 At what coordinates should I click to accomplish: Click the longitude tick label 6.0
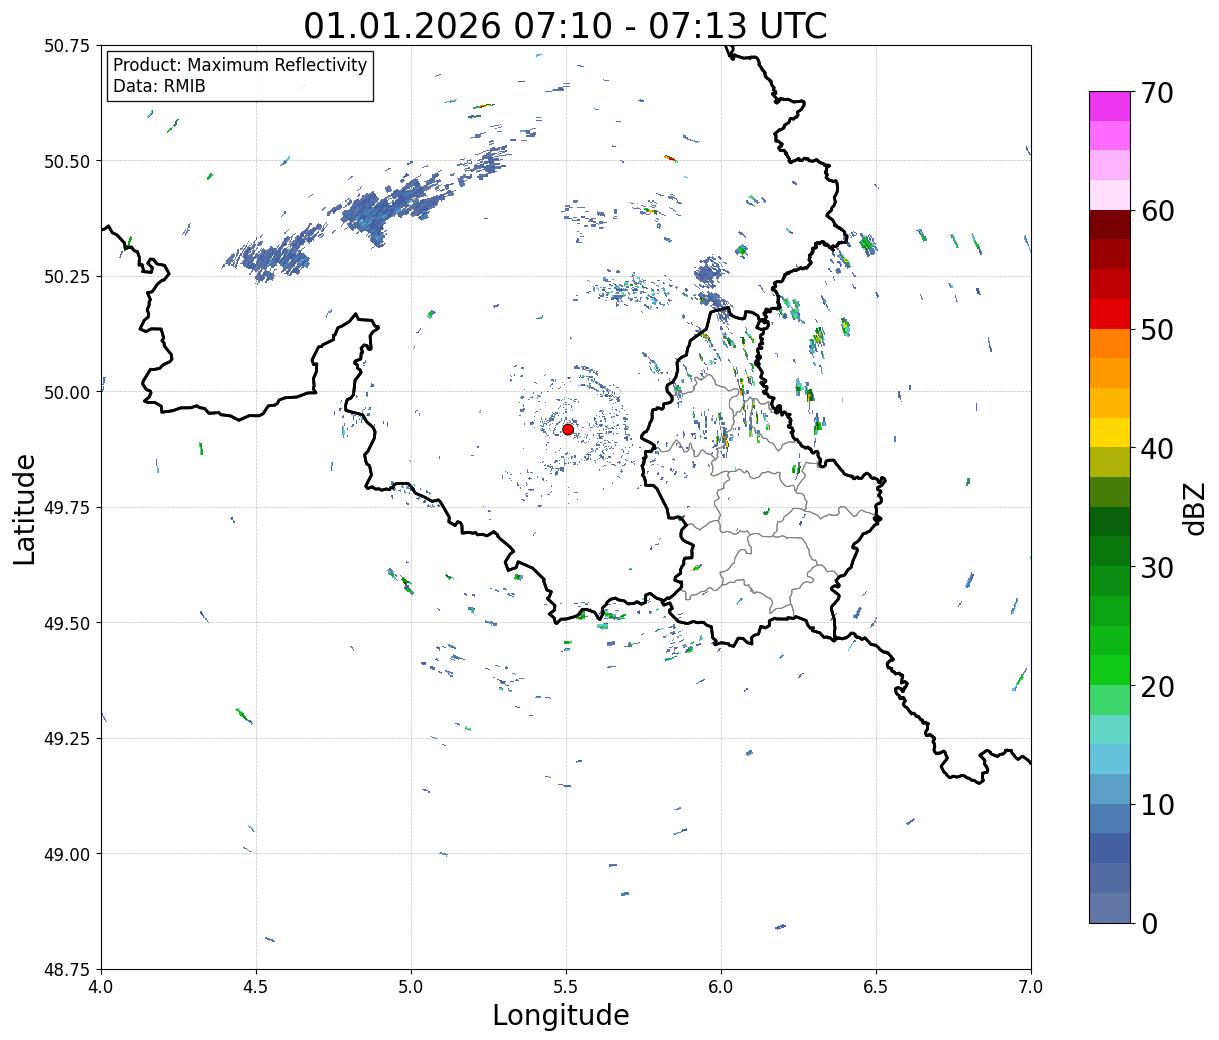click(x=721, y=987)
